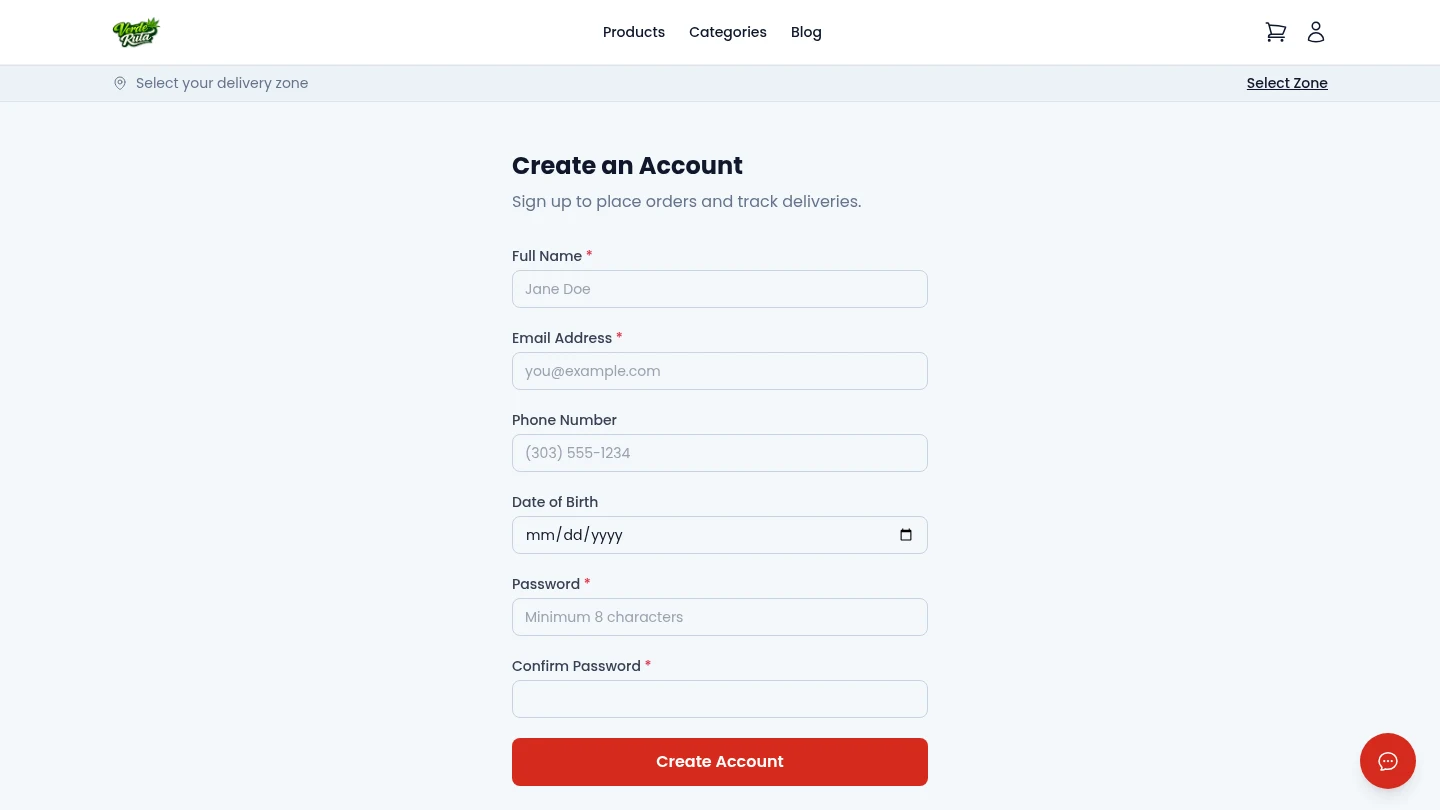Click the Select Zone link
The image size is (1440, 810).
point(1287,83)
